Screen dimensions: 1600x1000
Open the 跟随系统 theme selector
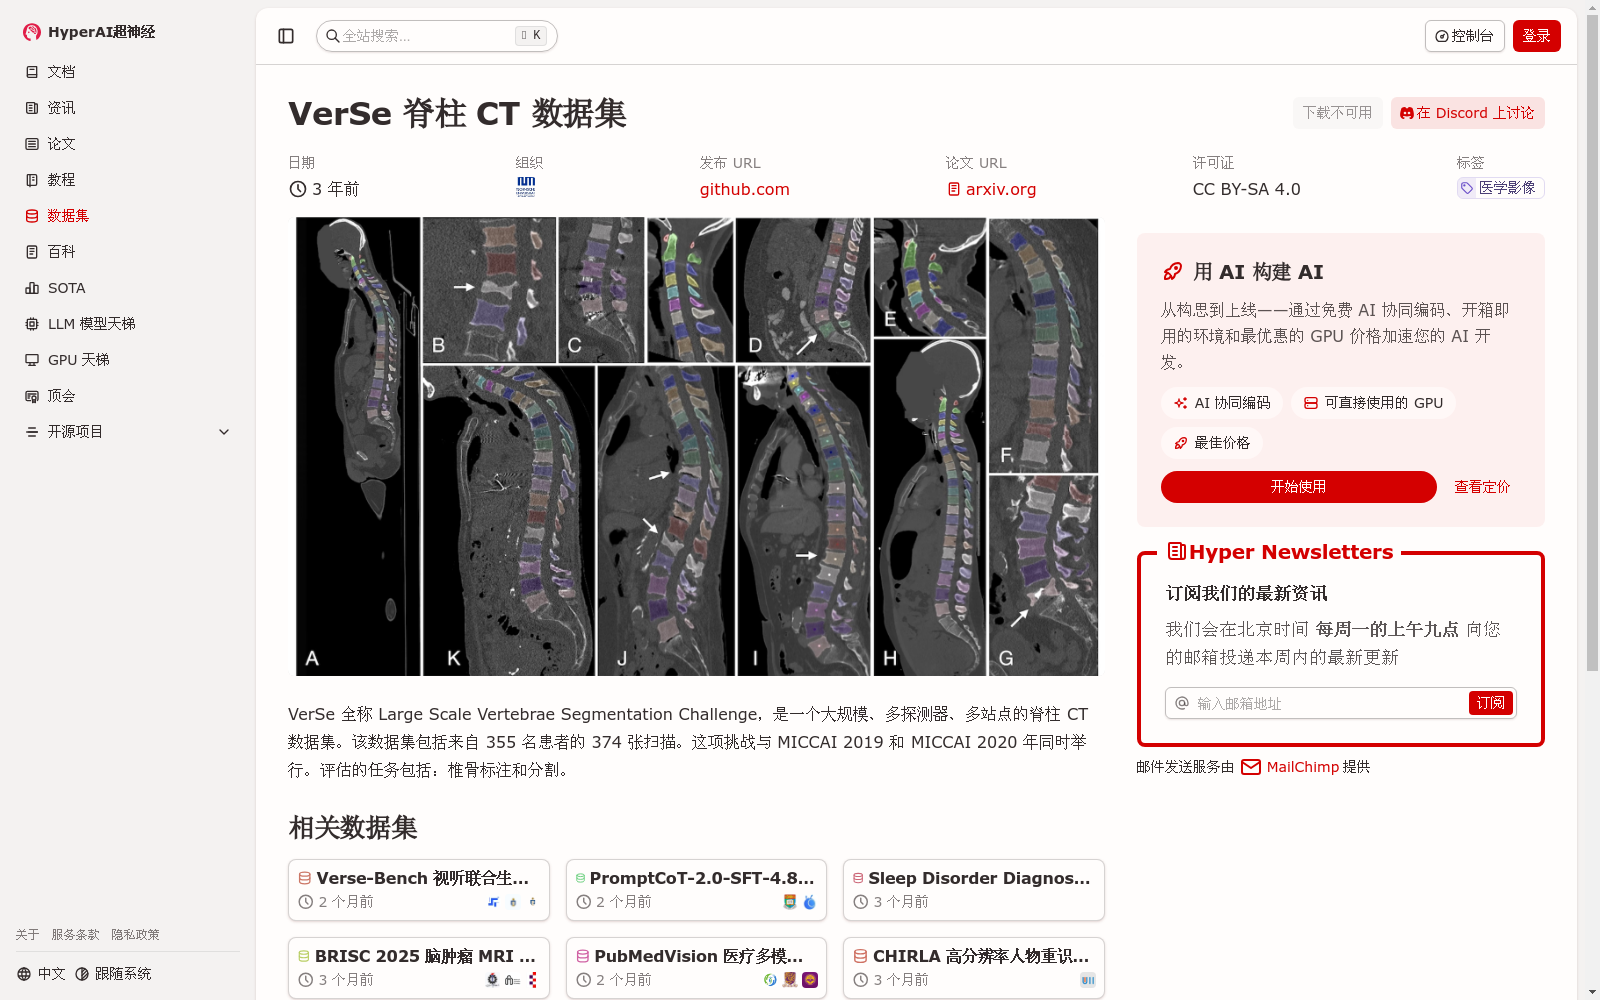(x=113, y=974)
